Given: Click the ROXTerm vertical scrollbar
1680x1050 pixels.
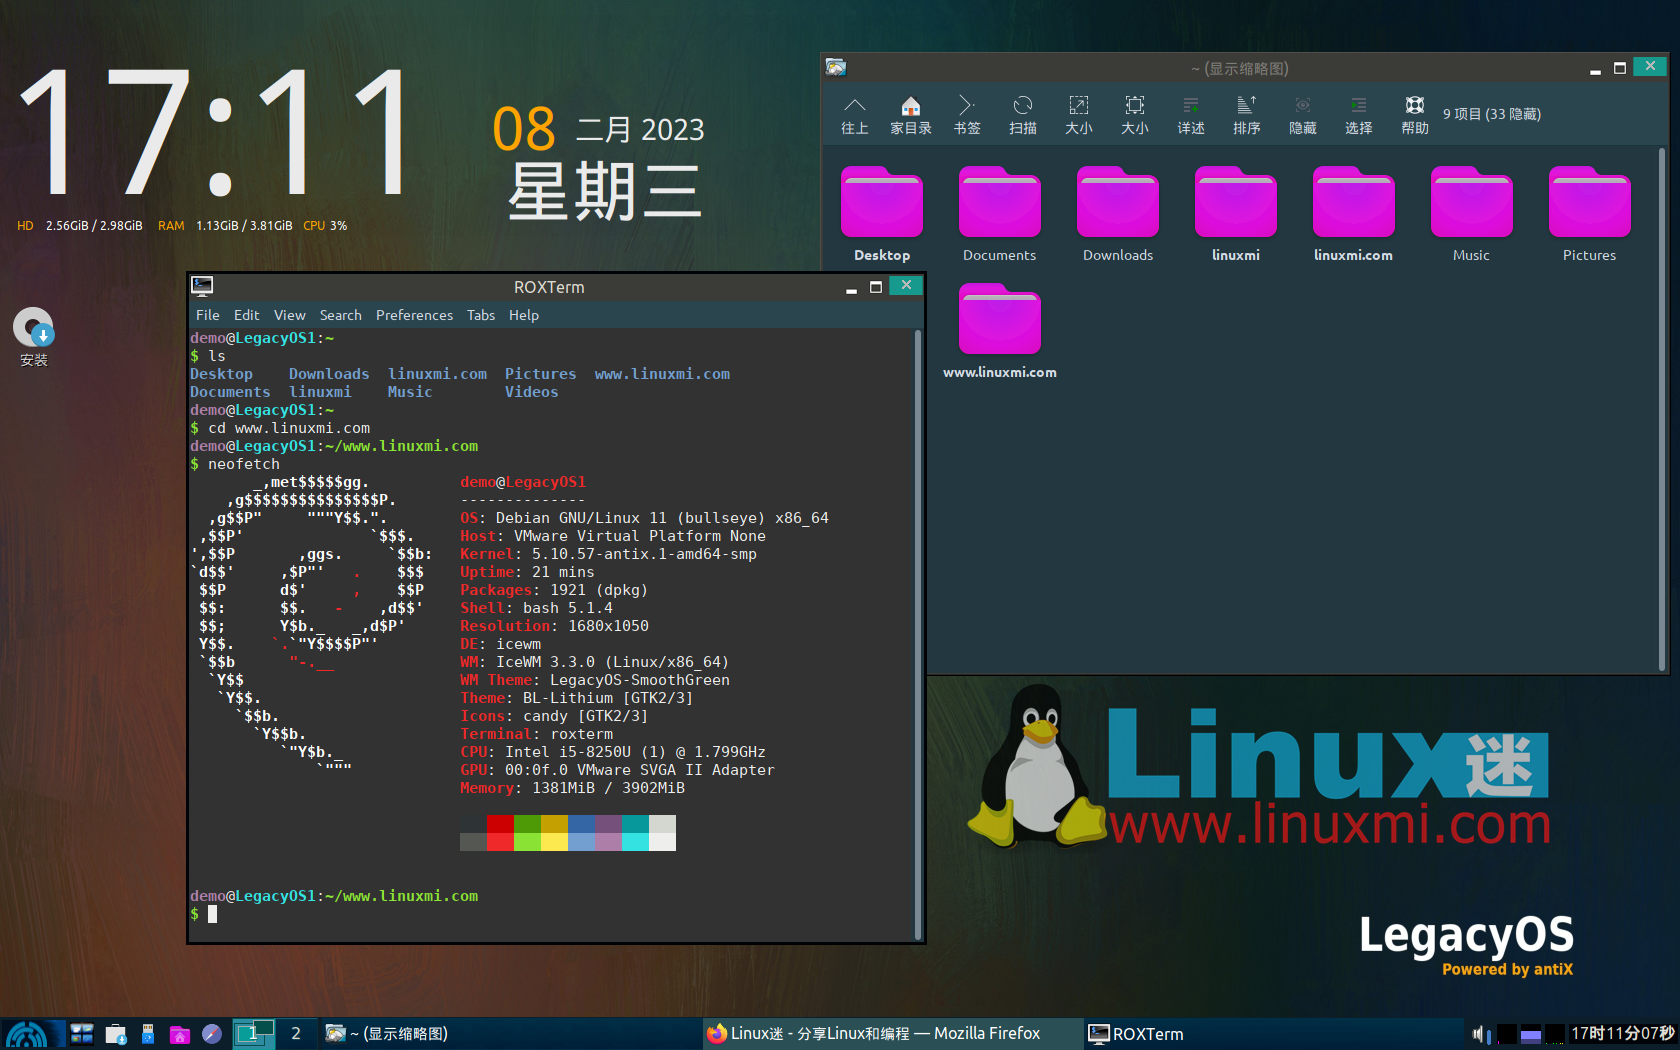Looking at the screenshot, I should point(918,634).
